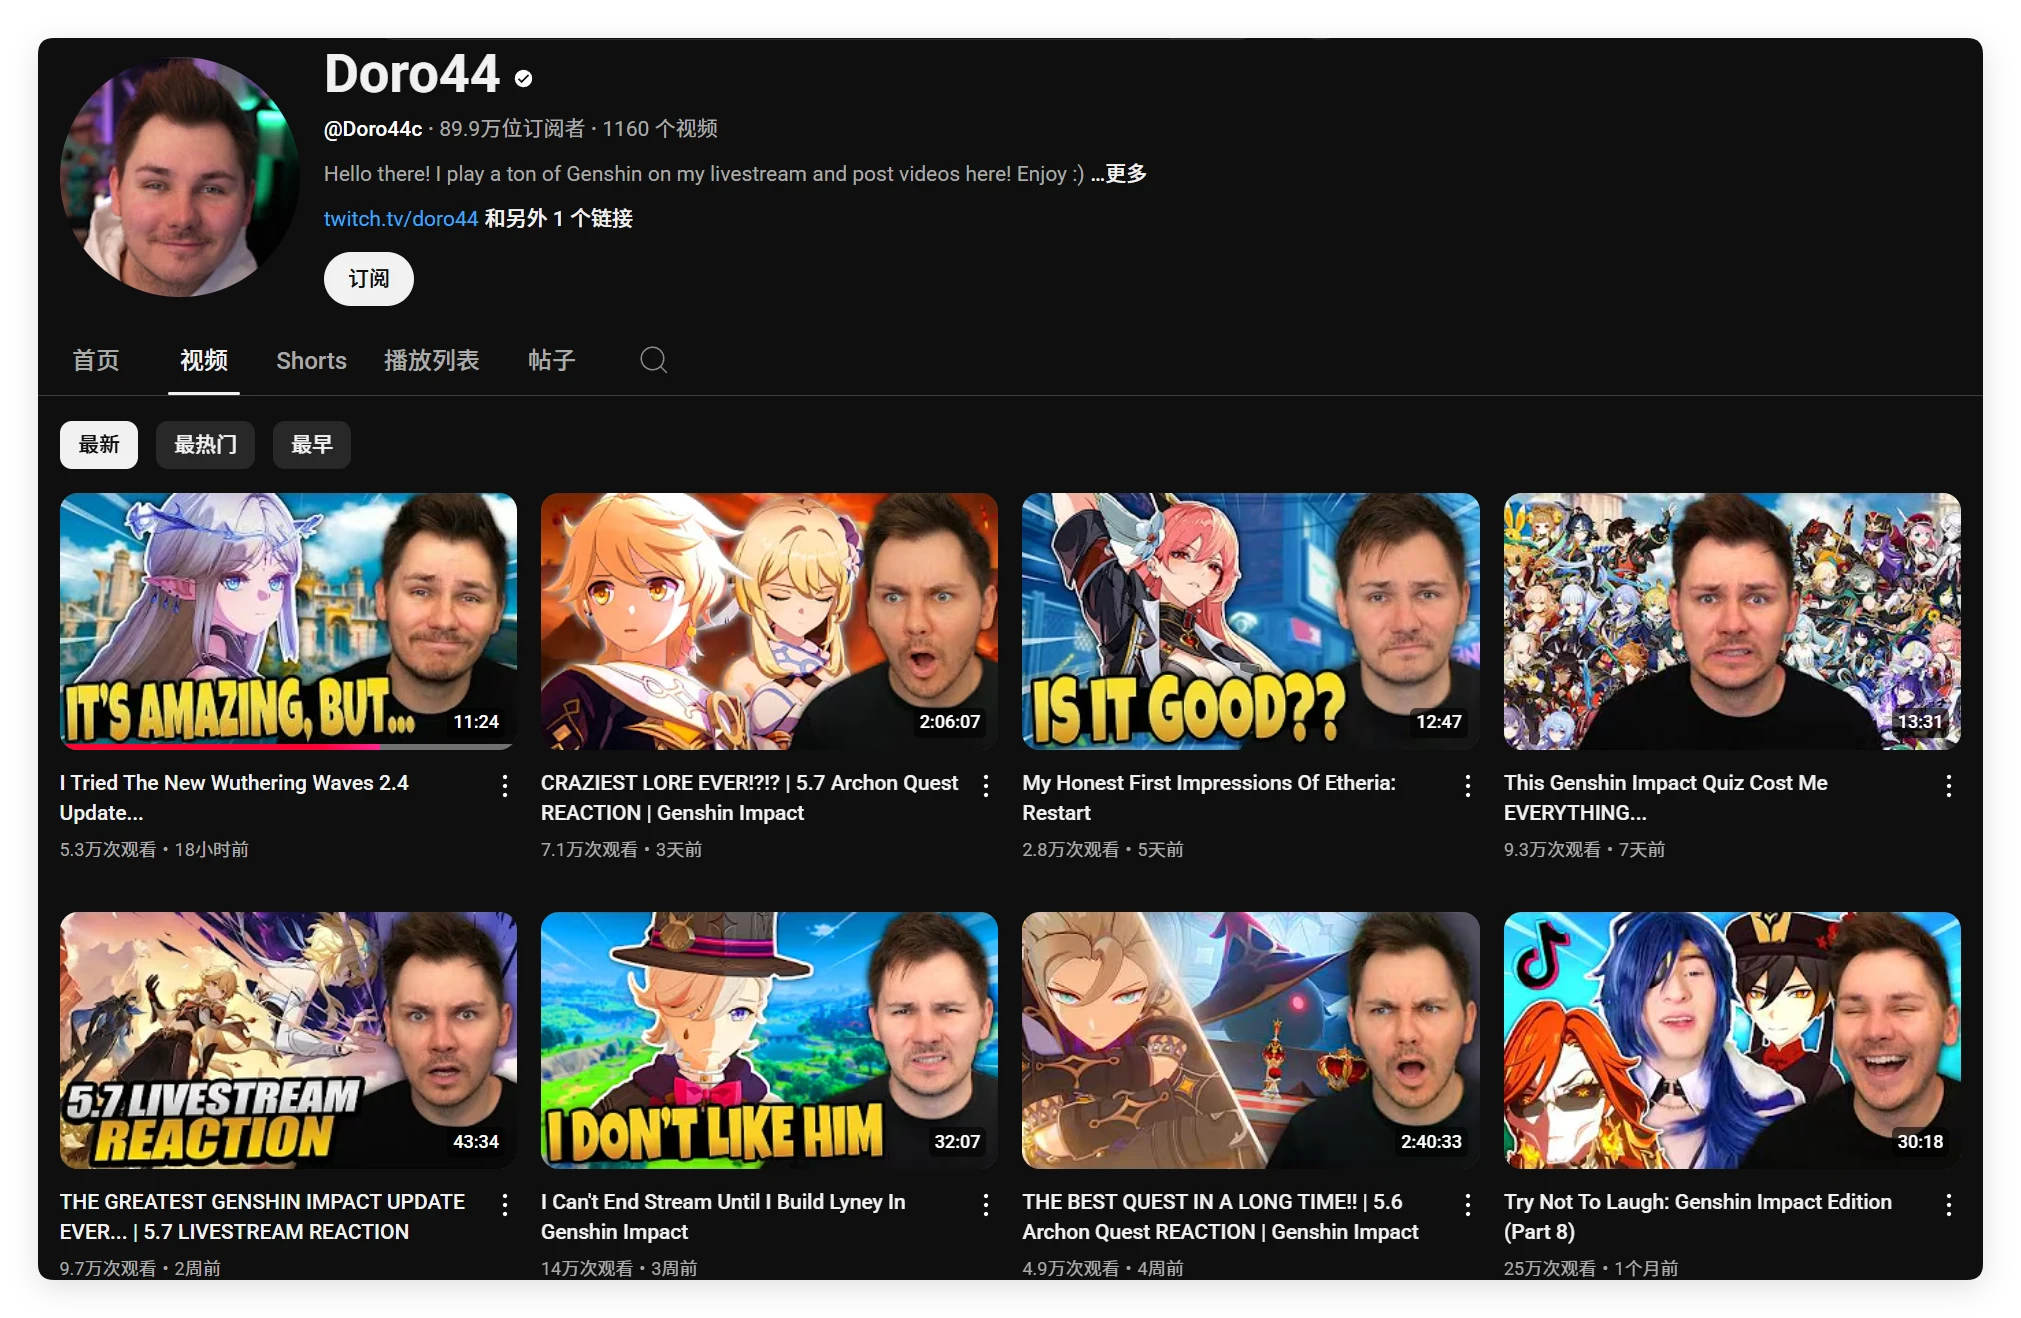Open the IS IT GOOD?? thumbnail
Image resolution: width=2021 pixels, height=1318 pixels.
point(1251,621)
